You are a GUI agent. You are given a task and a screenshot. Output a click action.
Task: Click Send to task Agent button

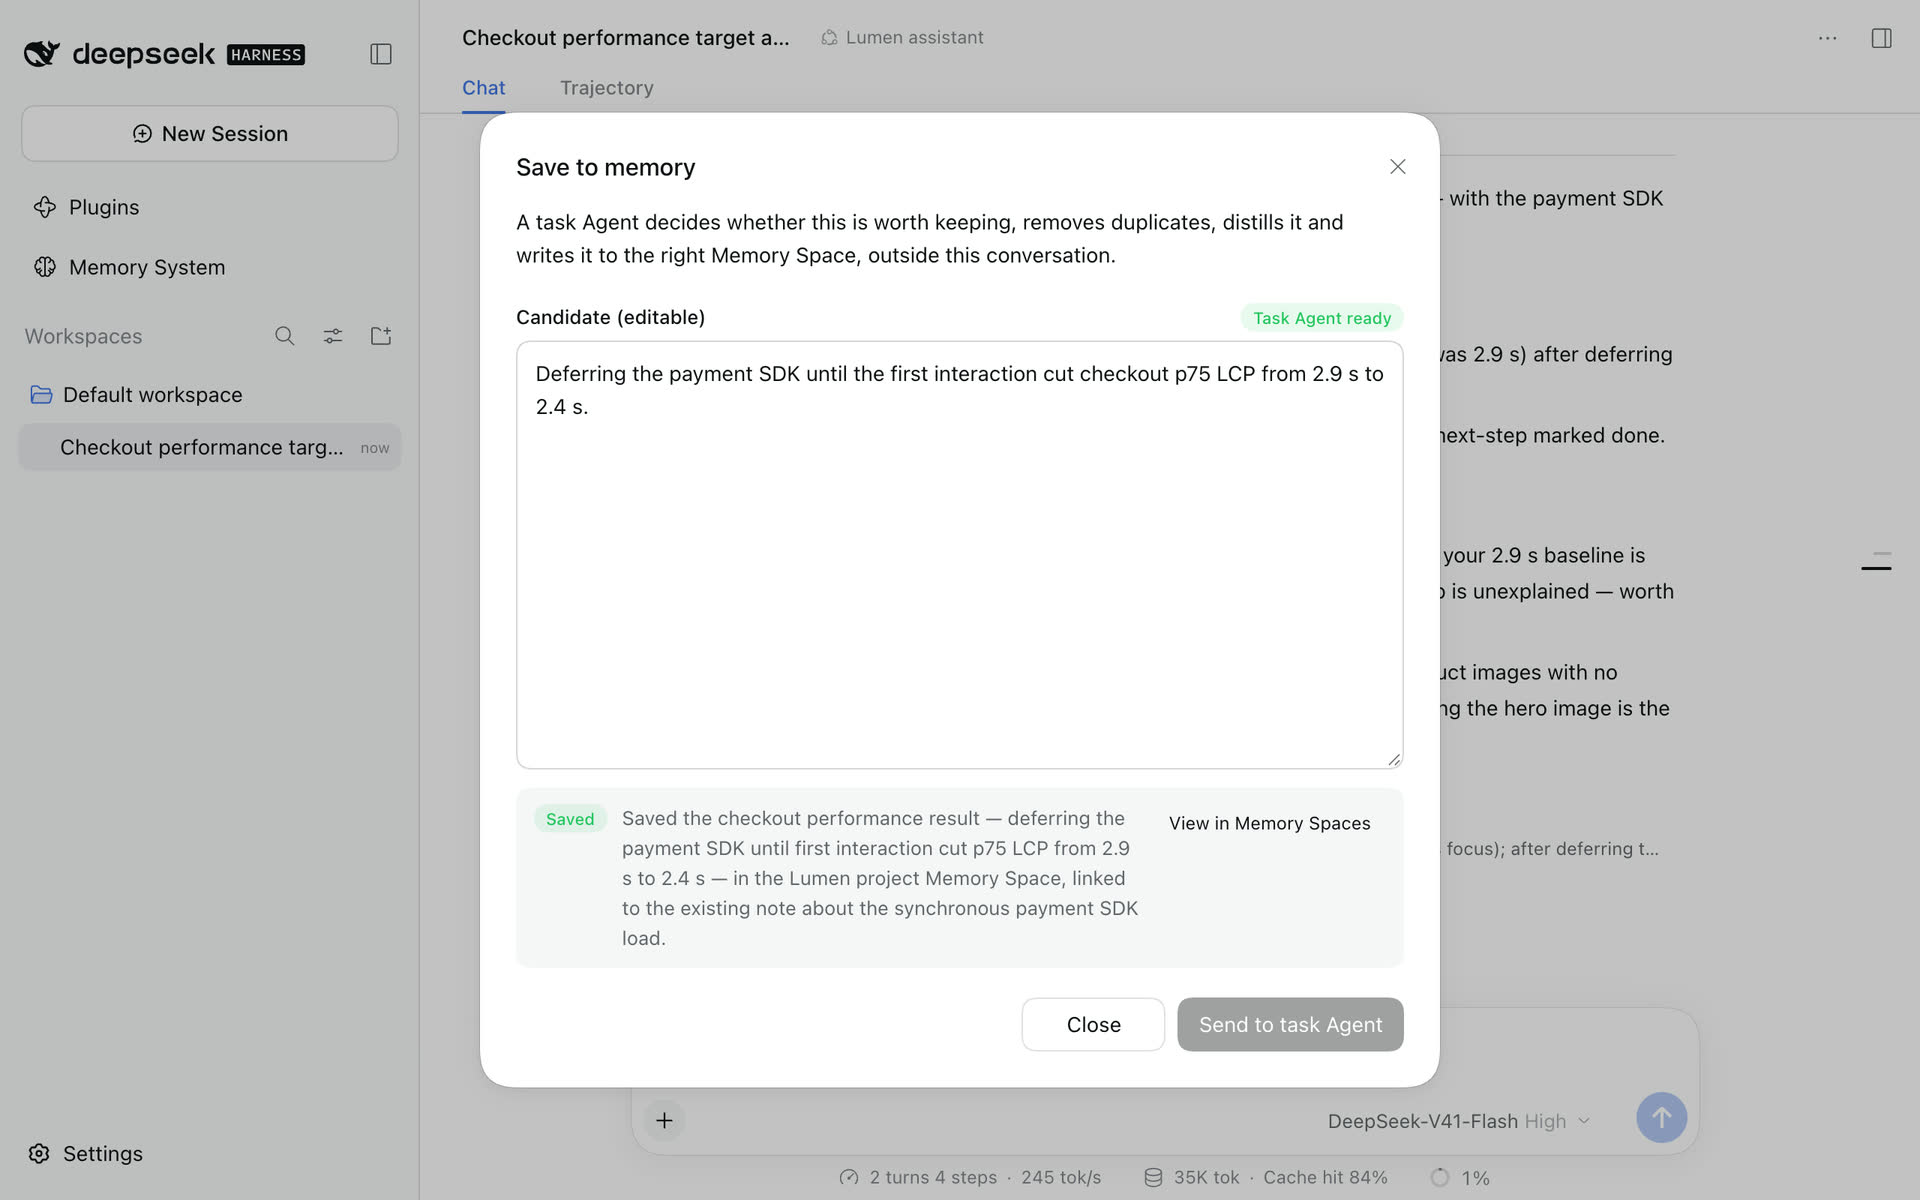click(1290, 1024)
